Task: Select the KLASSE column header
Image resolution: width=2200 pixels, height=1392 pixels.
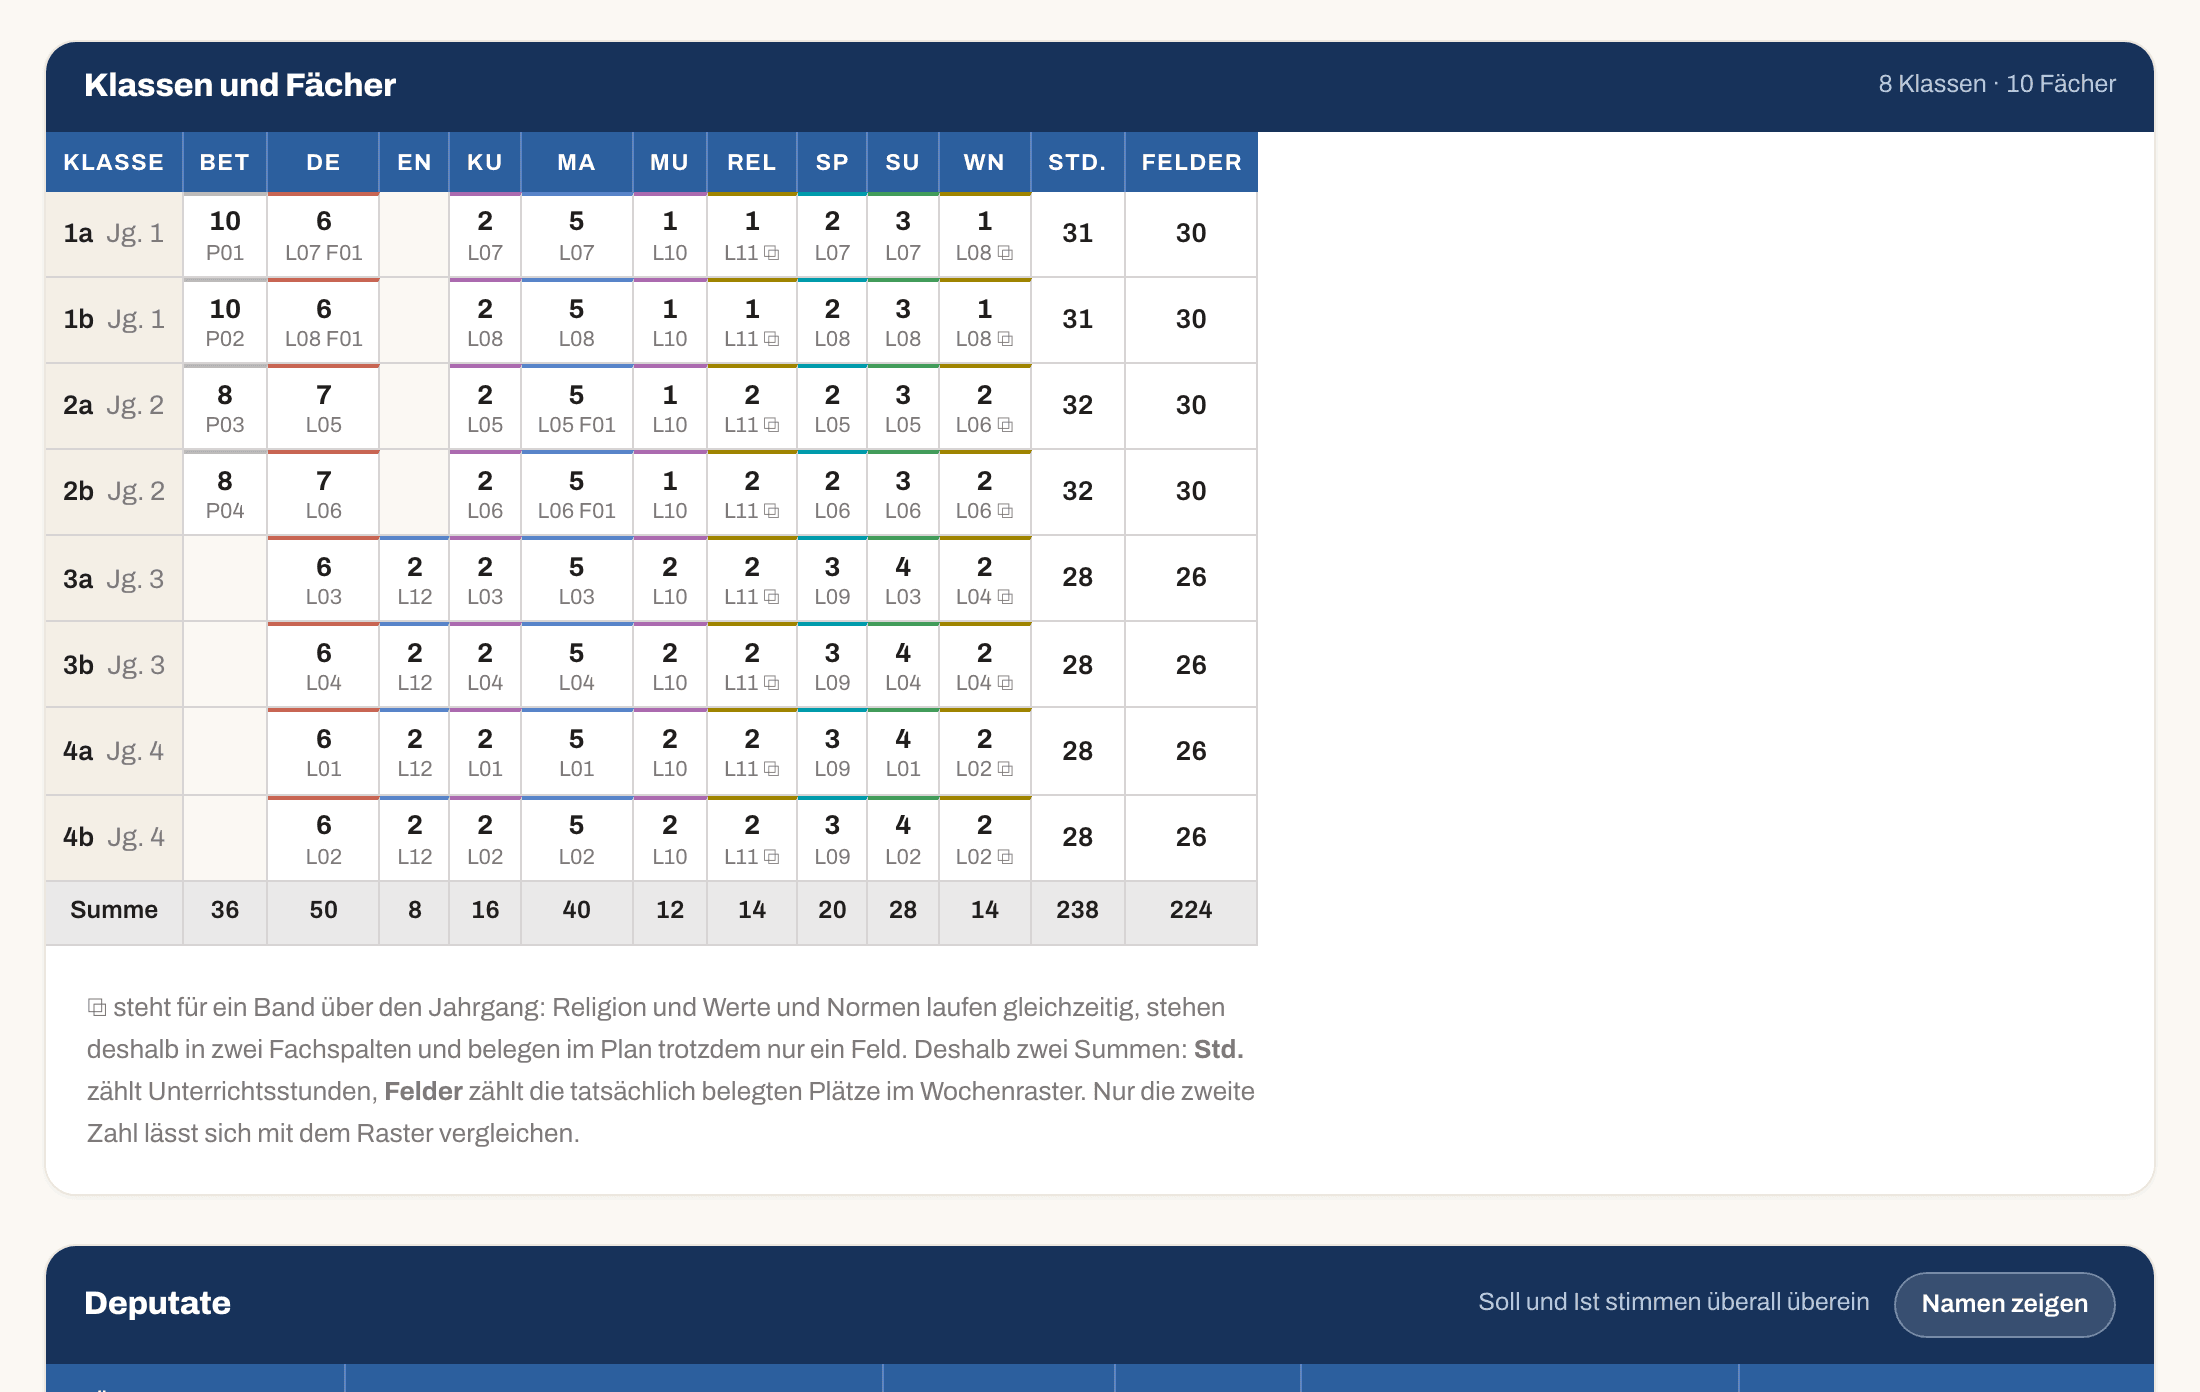Action: (114, 162)
